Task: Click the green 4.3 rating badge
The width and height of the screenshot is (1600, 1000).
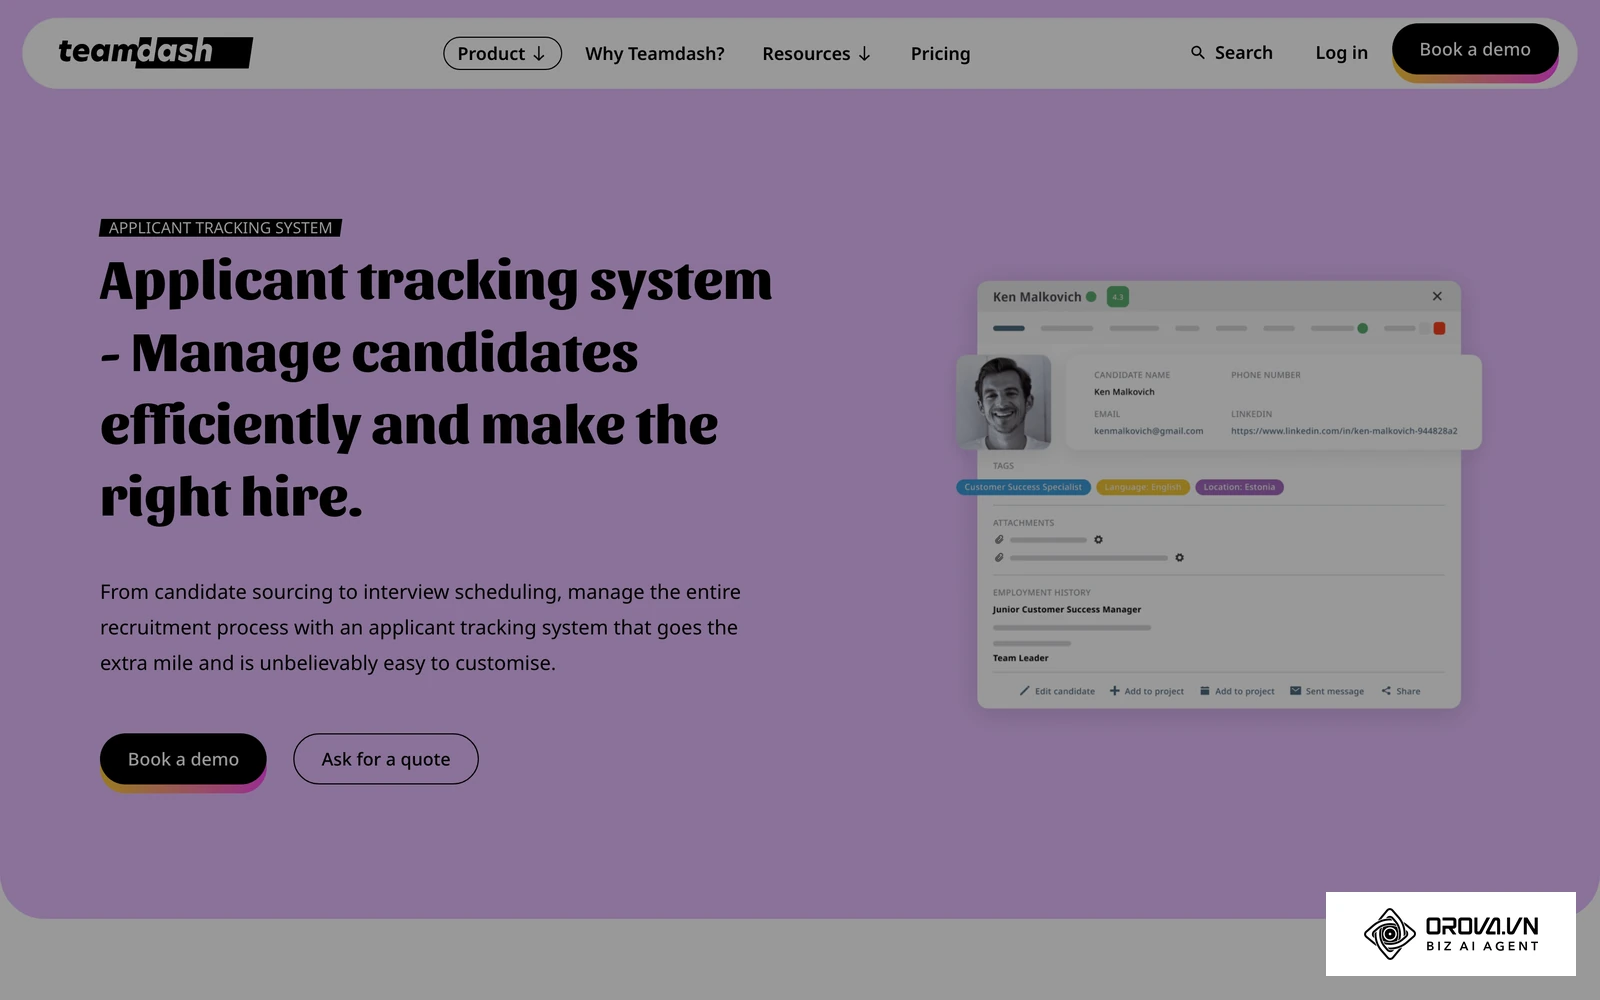Action: 1118,297
